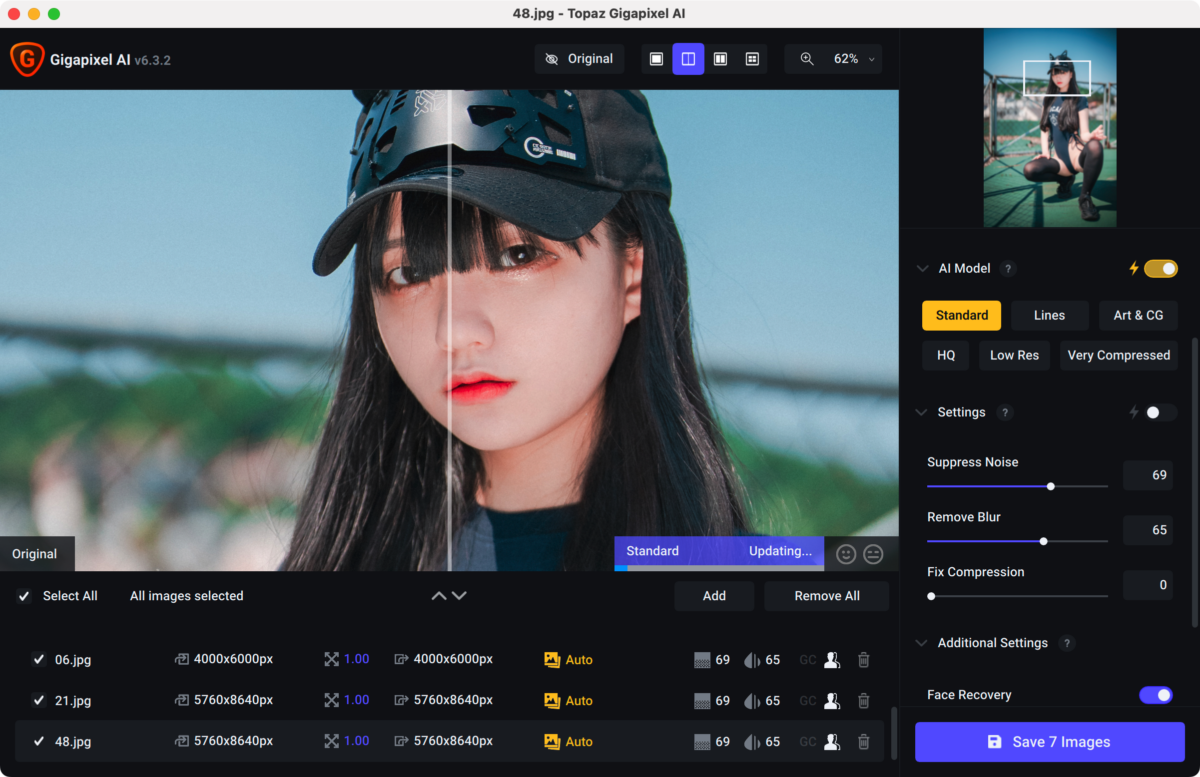Click the Original label on preview
The height and width of the screenshot is (777, 1200).
(35, 554)
